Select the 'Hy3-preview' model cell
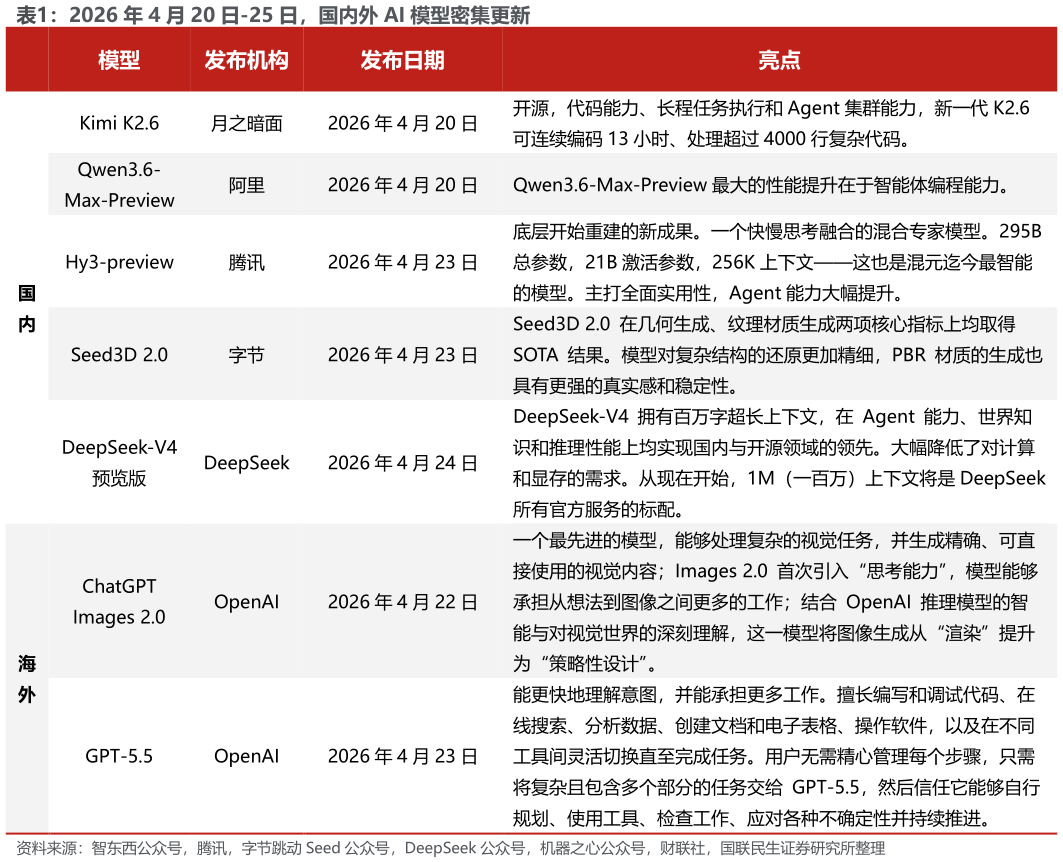This screenshot has height=862, width=1063. pyautogui.click(x=119, y=262)
